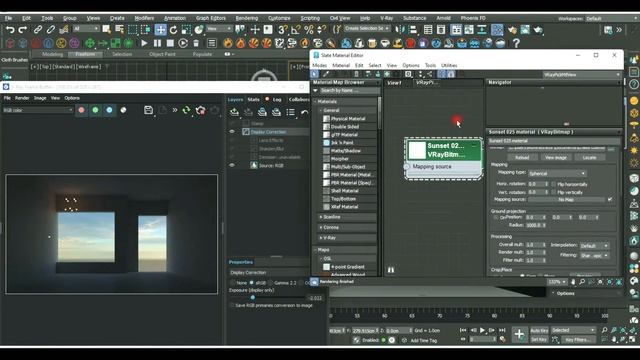Click the stop square in second toolbar row

tap(170, 43)
